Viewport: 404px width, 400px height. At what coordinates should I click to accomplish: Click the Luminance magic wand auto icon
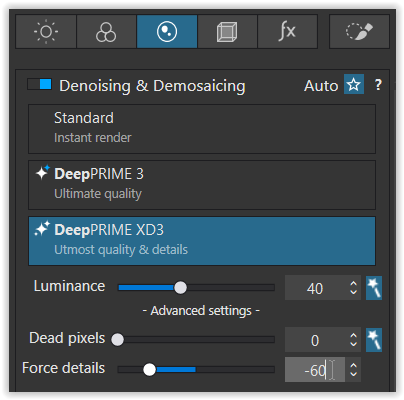[x=374, y=288]
